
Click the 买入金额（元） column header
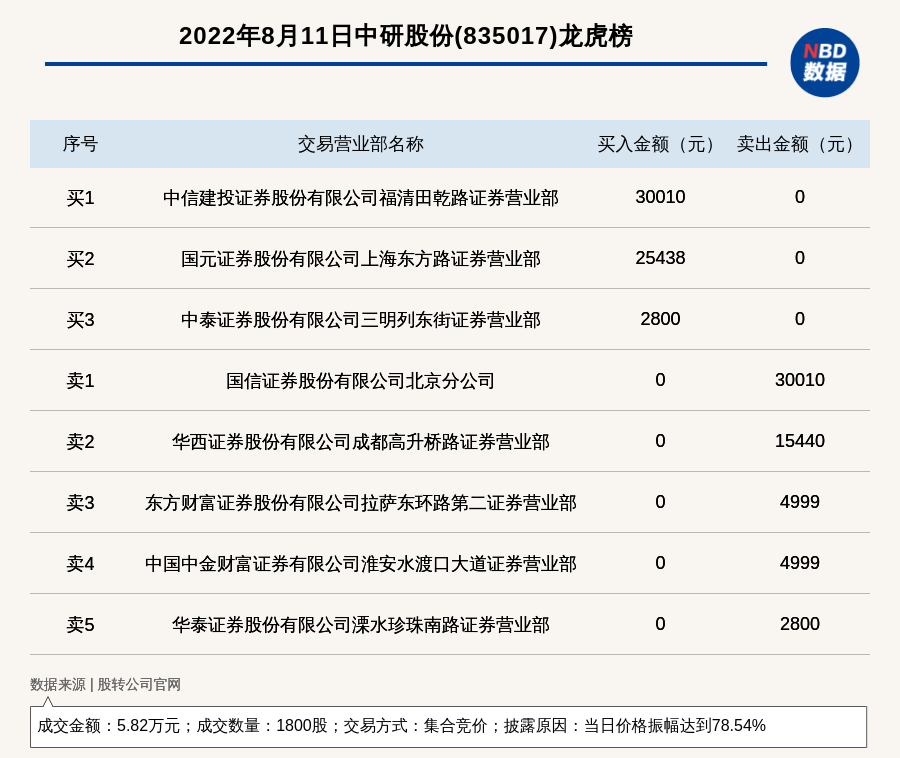(x=660, y=144)
